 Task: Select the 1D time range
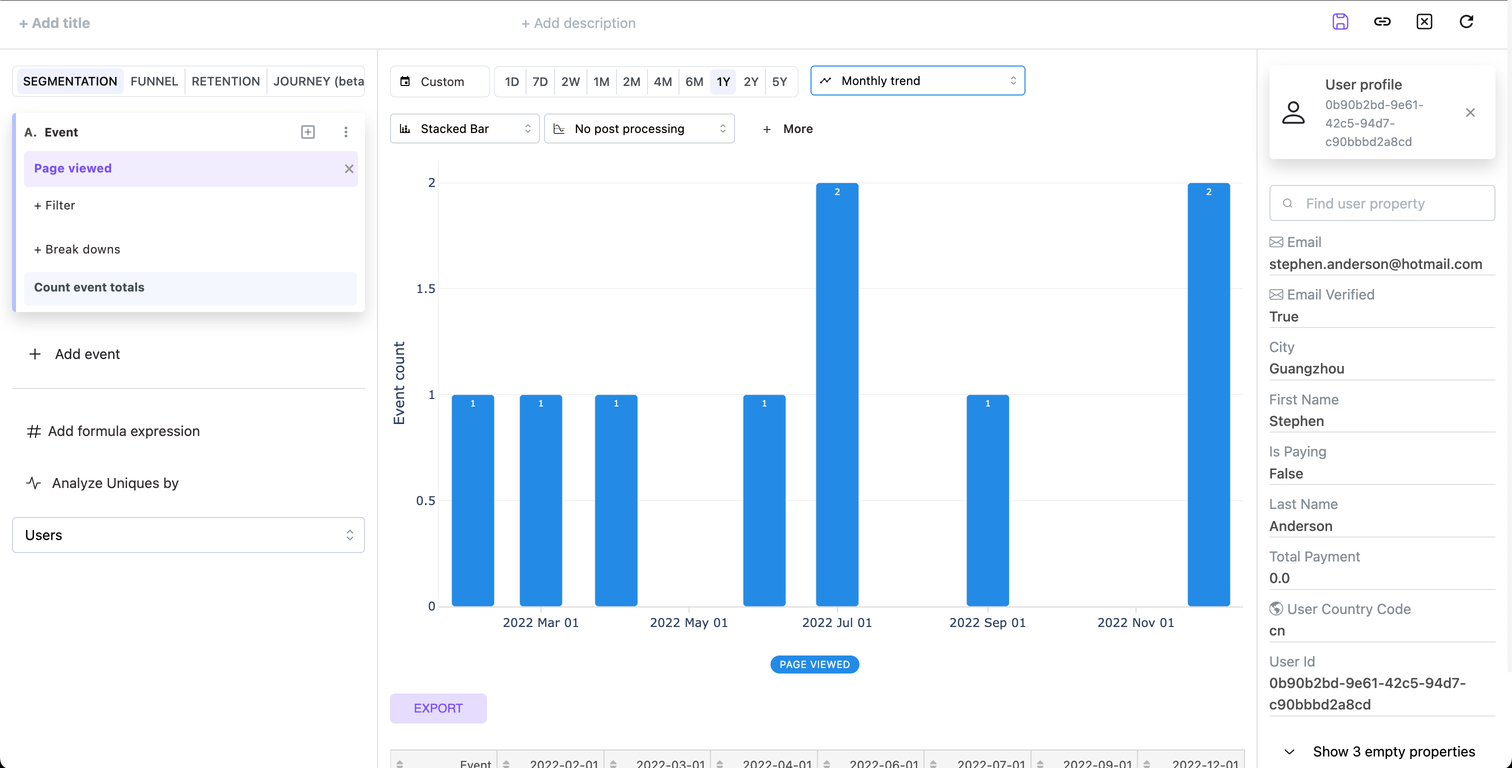[x=512, y=82]
